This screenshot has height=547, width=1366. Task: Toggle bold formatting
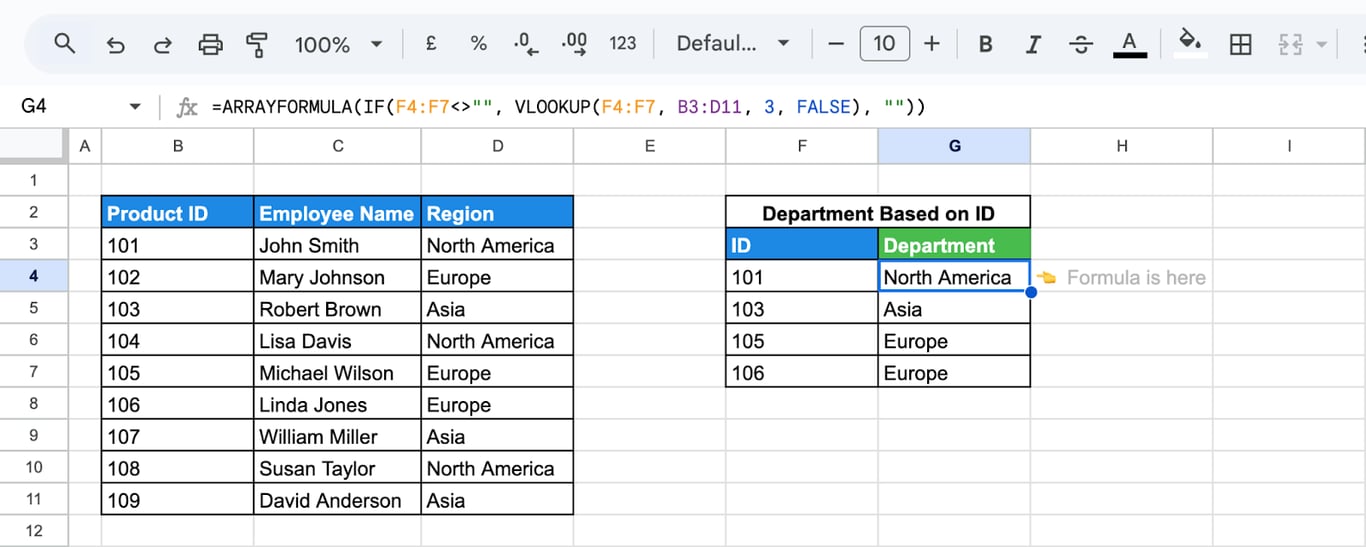pos(986,44)
